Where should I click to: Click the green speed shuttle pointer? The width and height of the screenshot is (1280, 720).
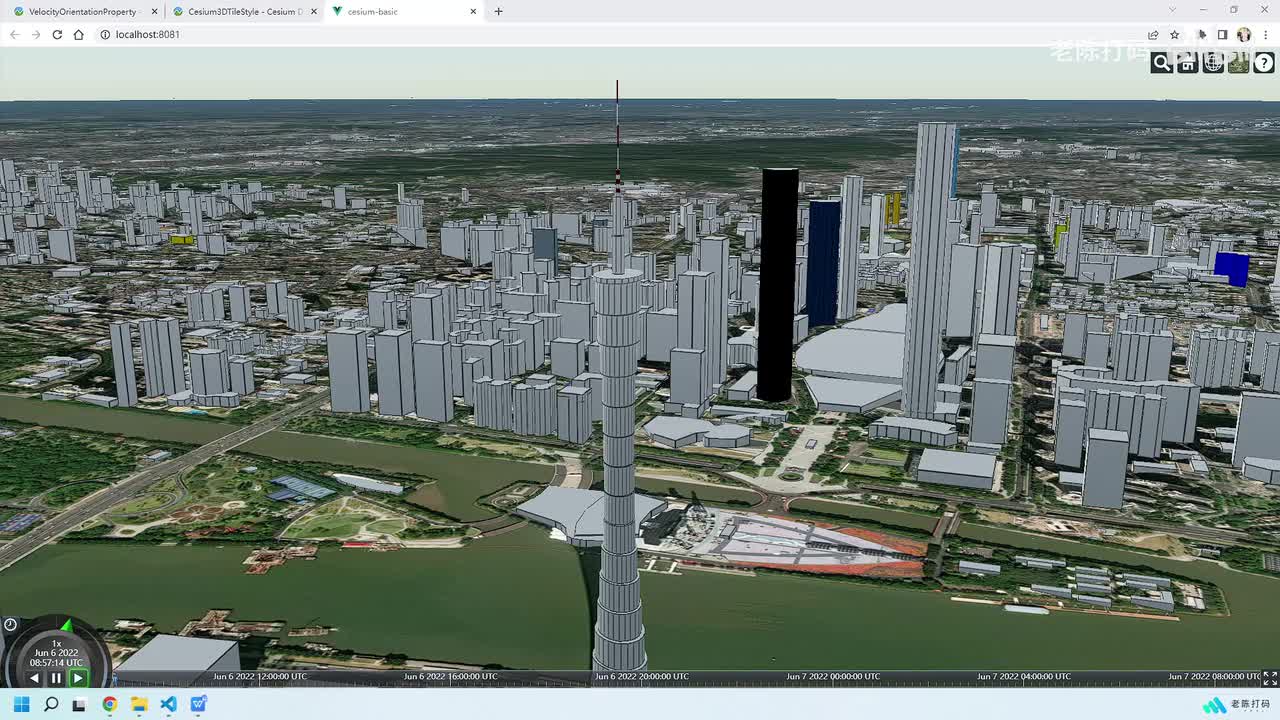67,626
